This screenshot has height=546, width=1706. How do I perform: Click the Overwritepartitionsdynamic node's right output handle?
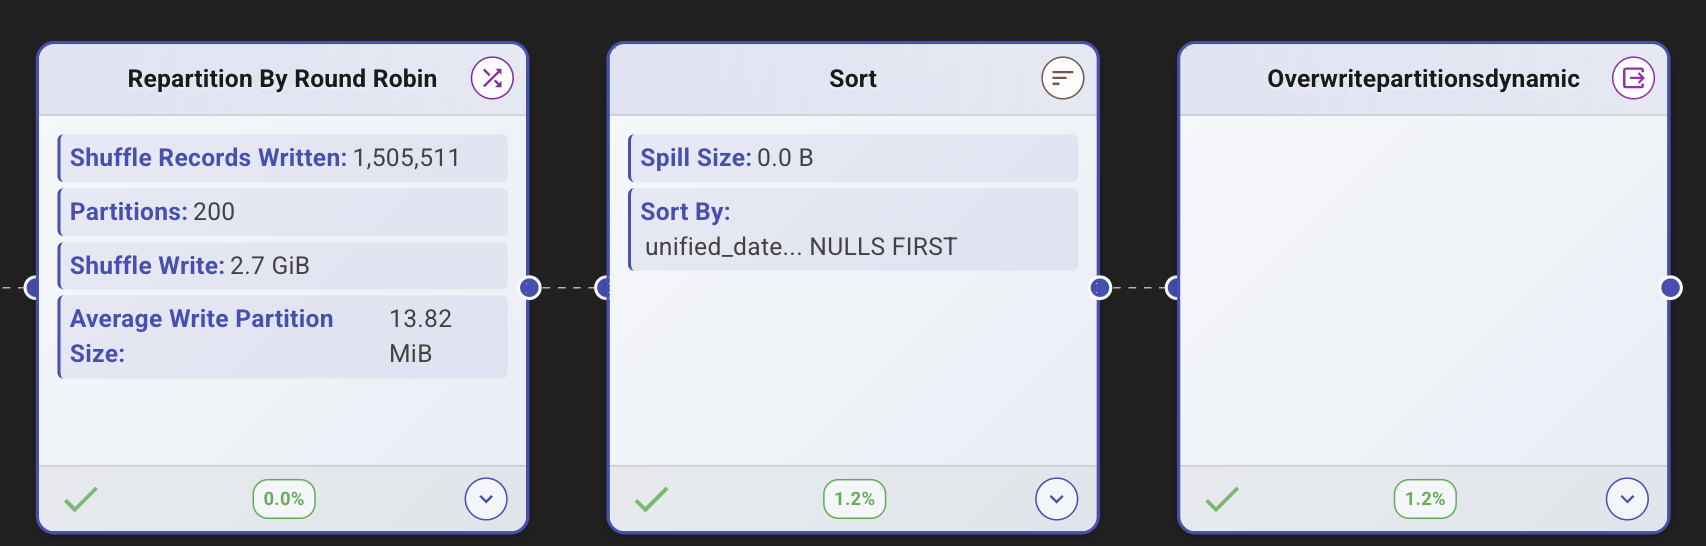(x=1670, y=288)
